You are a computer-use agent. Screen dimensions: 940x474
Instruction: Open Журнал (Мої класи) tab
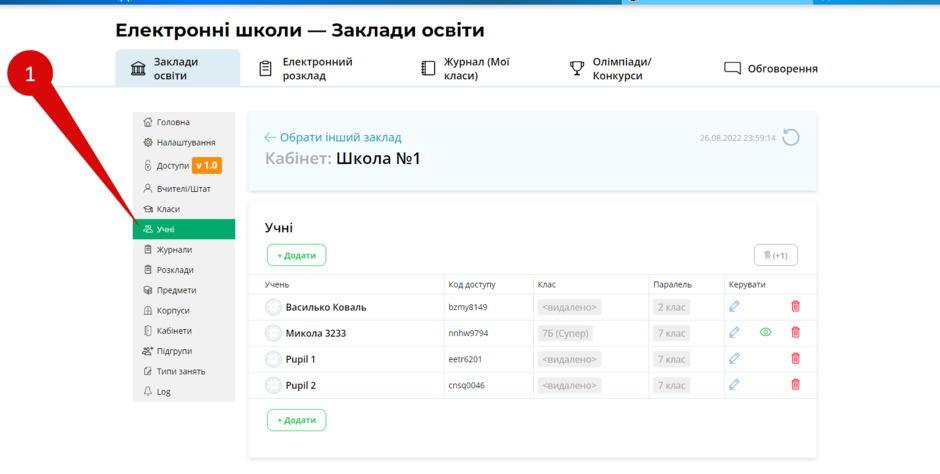(x=466, y=68)
